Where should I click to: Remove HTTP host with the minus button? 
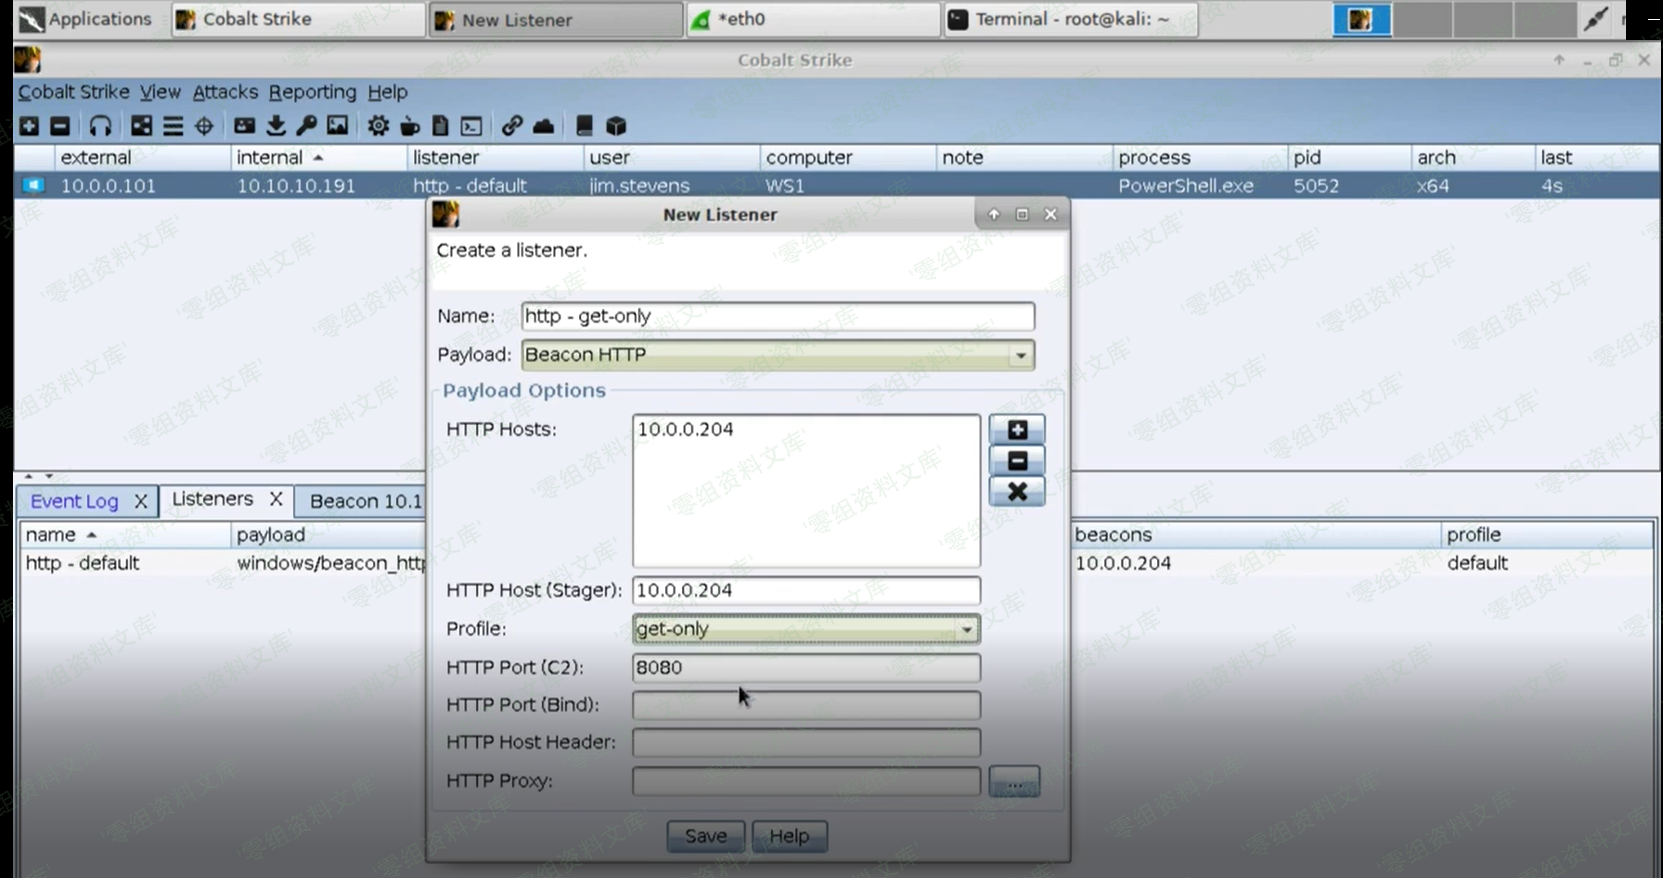coord(1017,461)
